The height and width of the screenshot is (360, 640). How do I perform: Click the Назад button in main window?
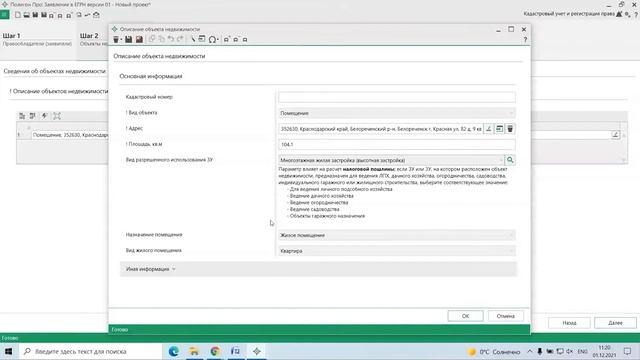tap(569, 322)
